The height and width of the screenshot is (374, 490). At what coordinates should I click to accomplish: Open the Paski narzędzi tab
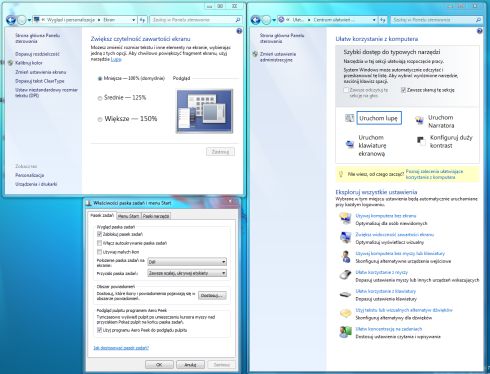pyautogui.click(x=156, y=216)
